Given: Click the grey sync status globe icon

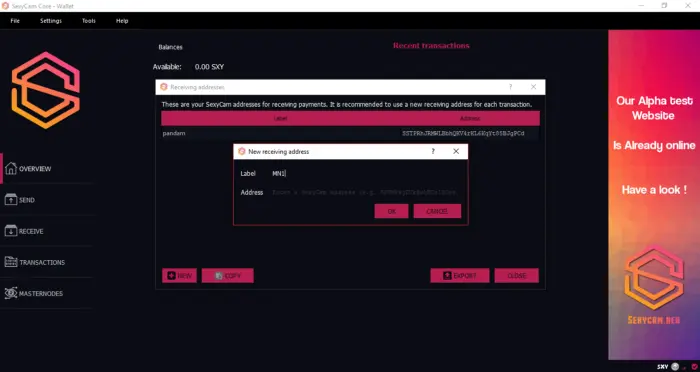Looking at the screenshot, I should point(675,367).
